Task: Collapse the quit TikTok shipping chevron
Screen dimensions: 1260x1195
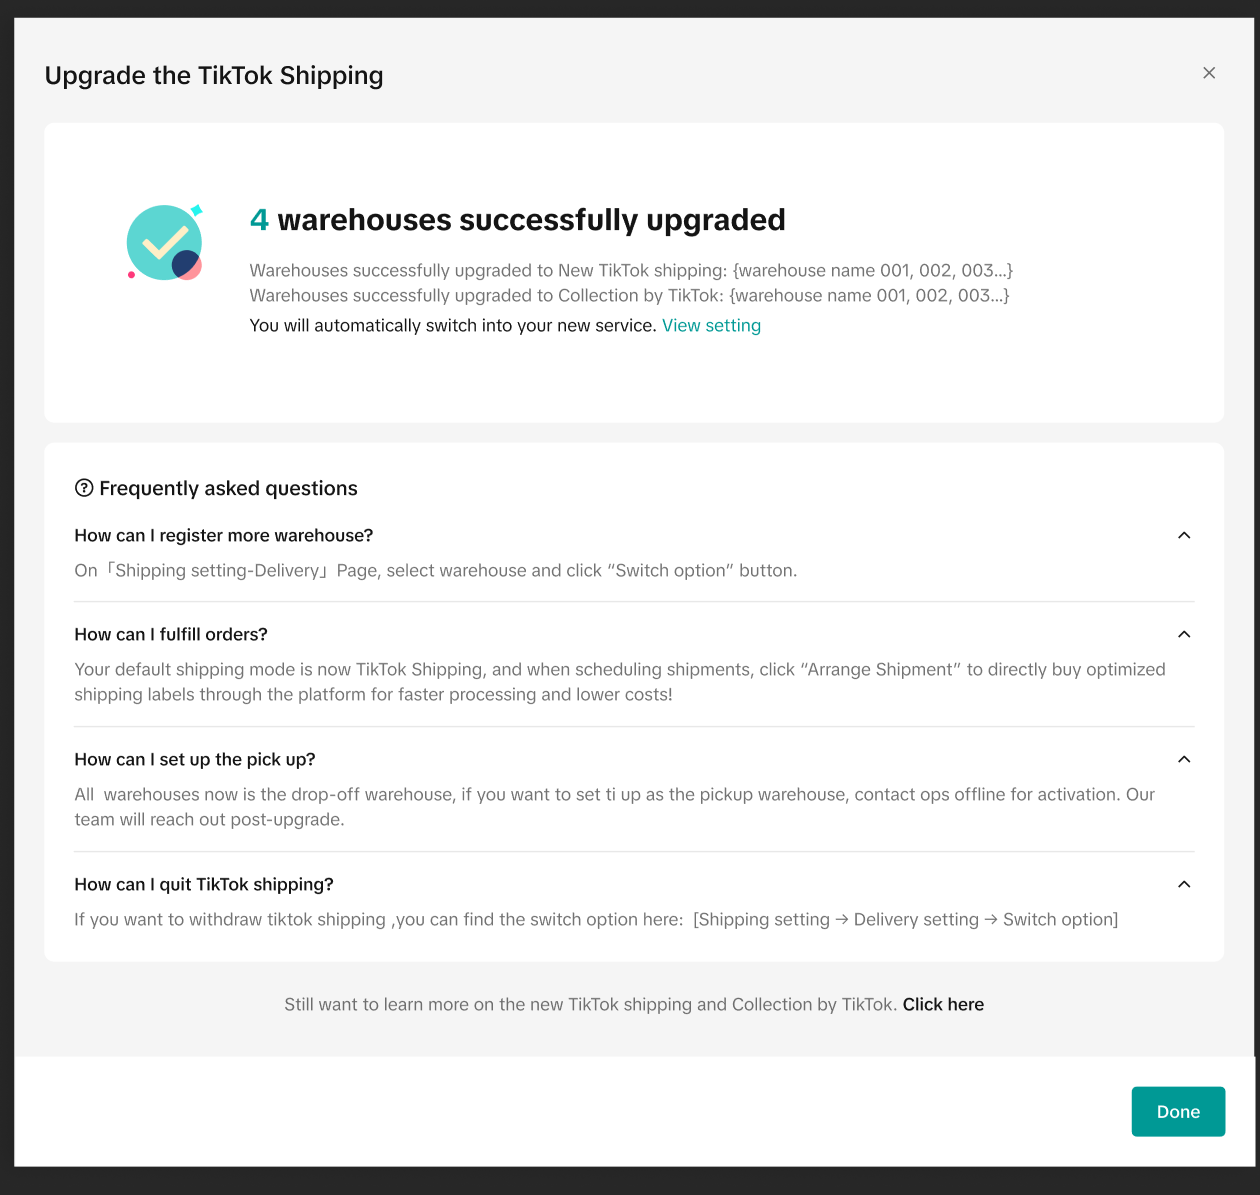Action: point(1184,884)
